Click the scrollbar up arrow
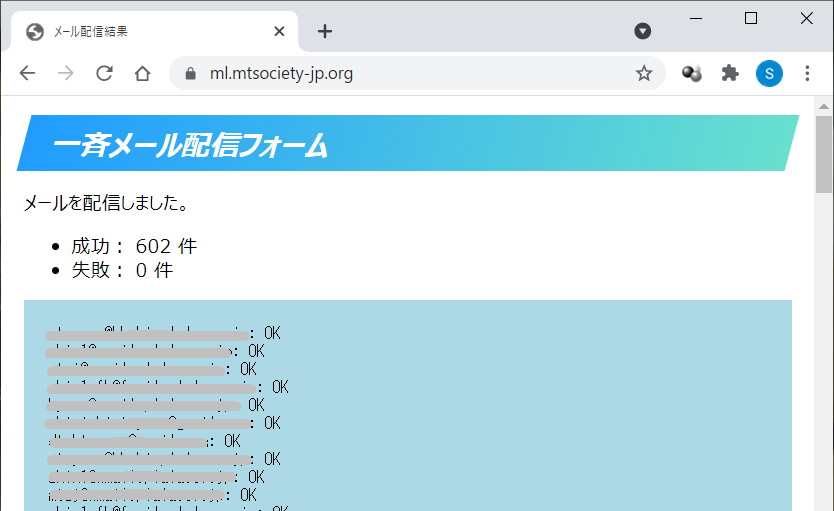834x511 pixels. tap(824, 106)
